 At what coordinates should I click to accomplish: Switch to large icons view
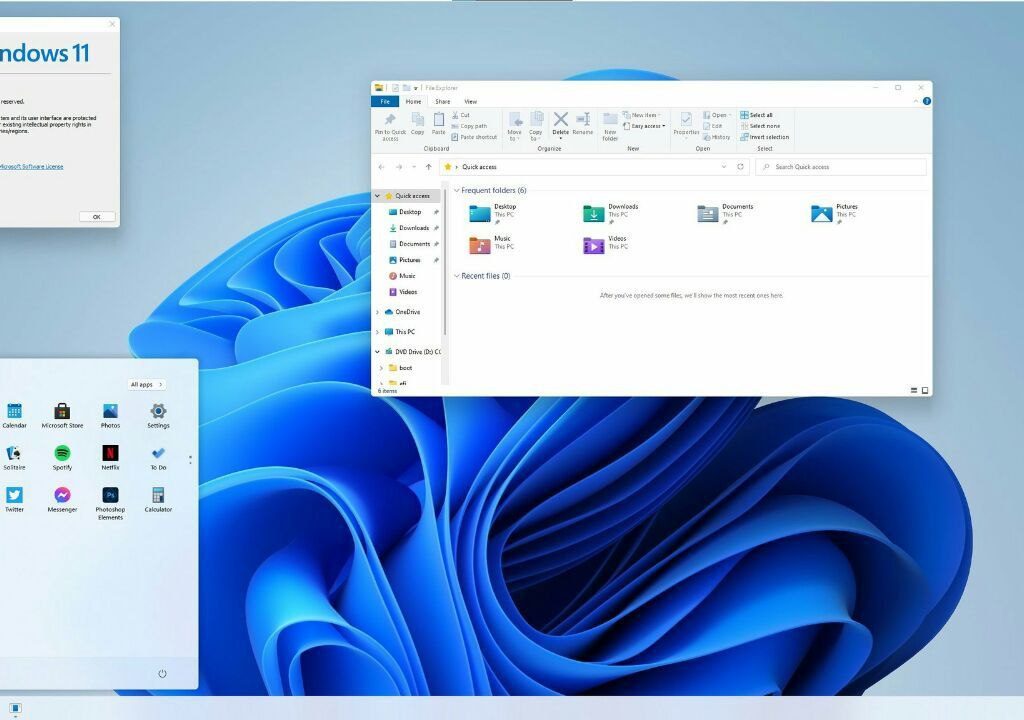coord(925,391)
